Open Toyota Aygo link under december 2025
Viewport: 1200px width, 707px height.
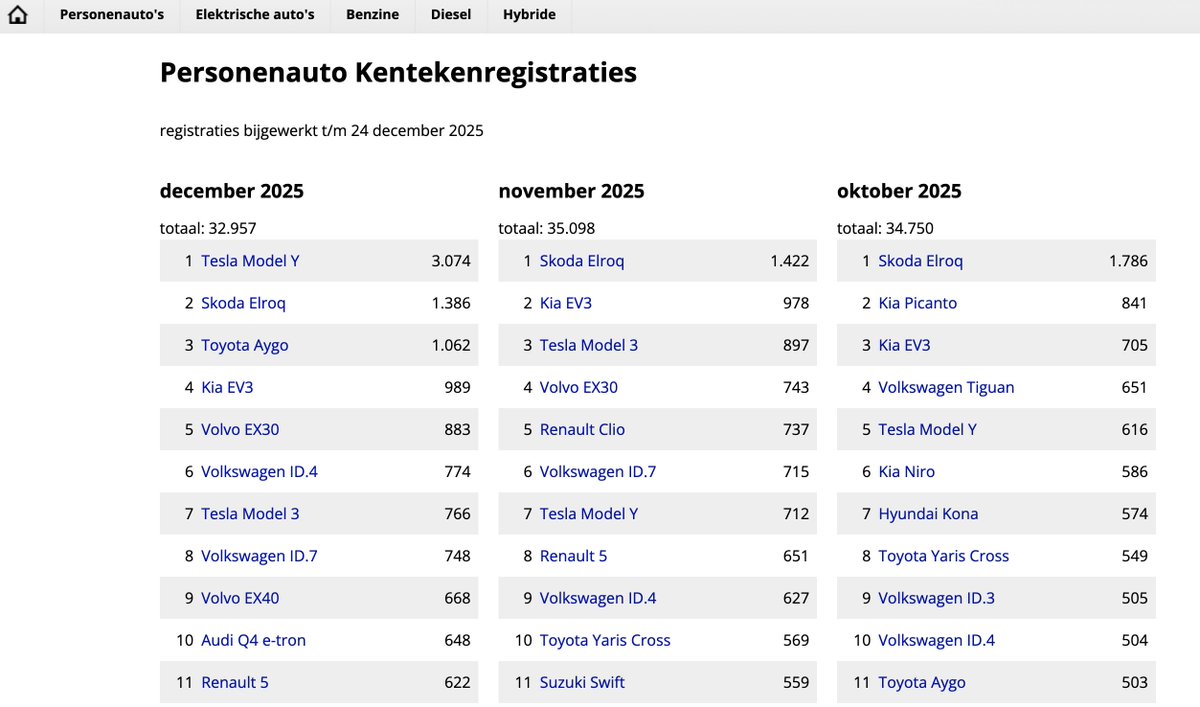pos(245,345)
